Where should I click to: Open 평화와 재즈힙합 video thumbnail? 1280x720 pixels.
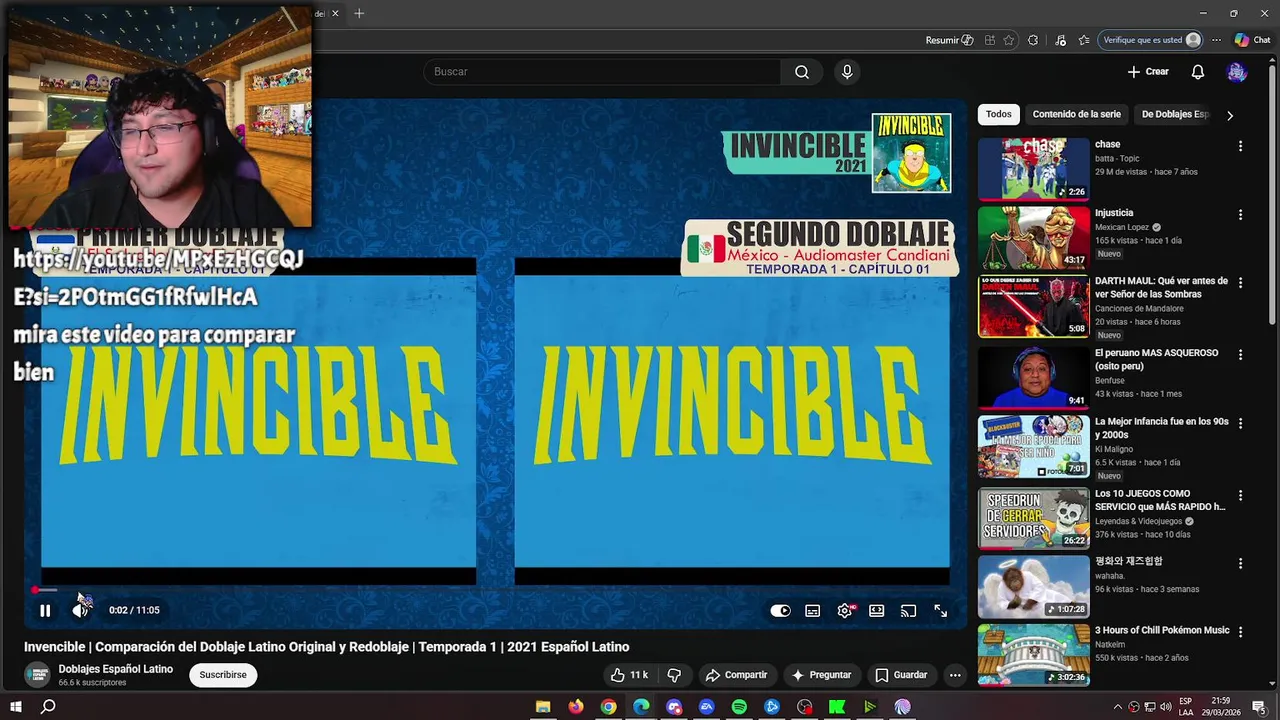click(x=1033, y=587)
